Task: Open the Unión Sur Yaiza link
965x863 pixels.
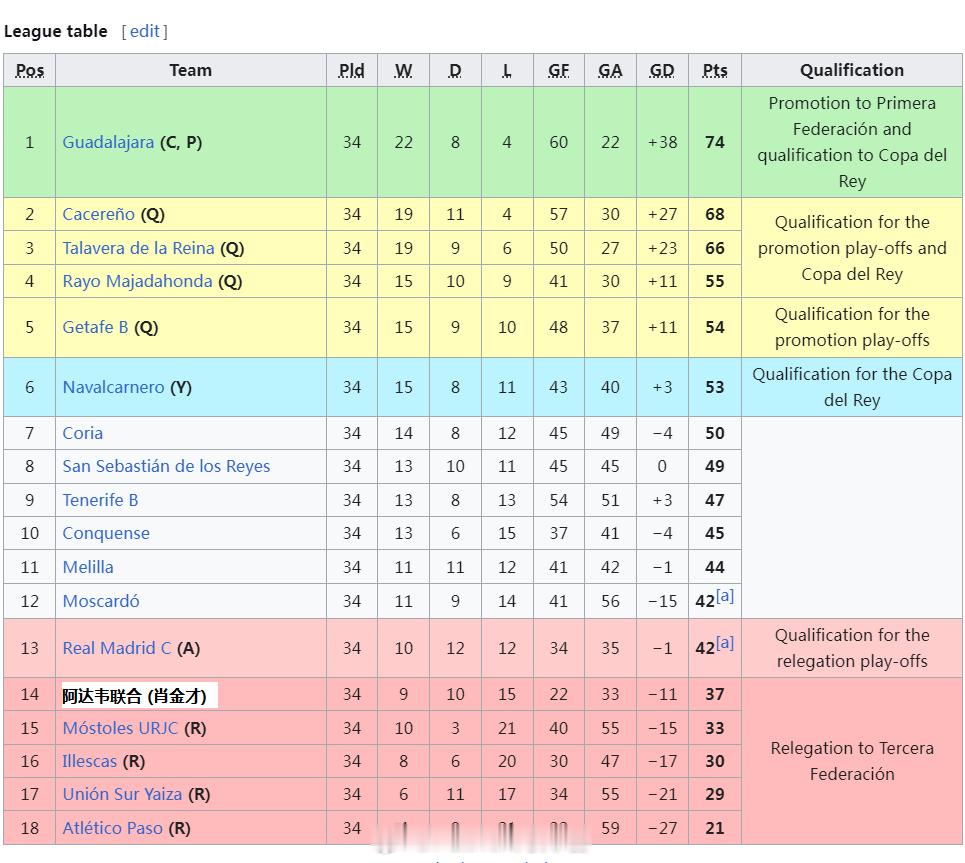Action: [x=122, y=794]
